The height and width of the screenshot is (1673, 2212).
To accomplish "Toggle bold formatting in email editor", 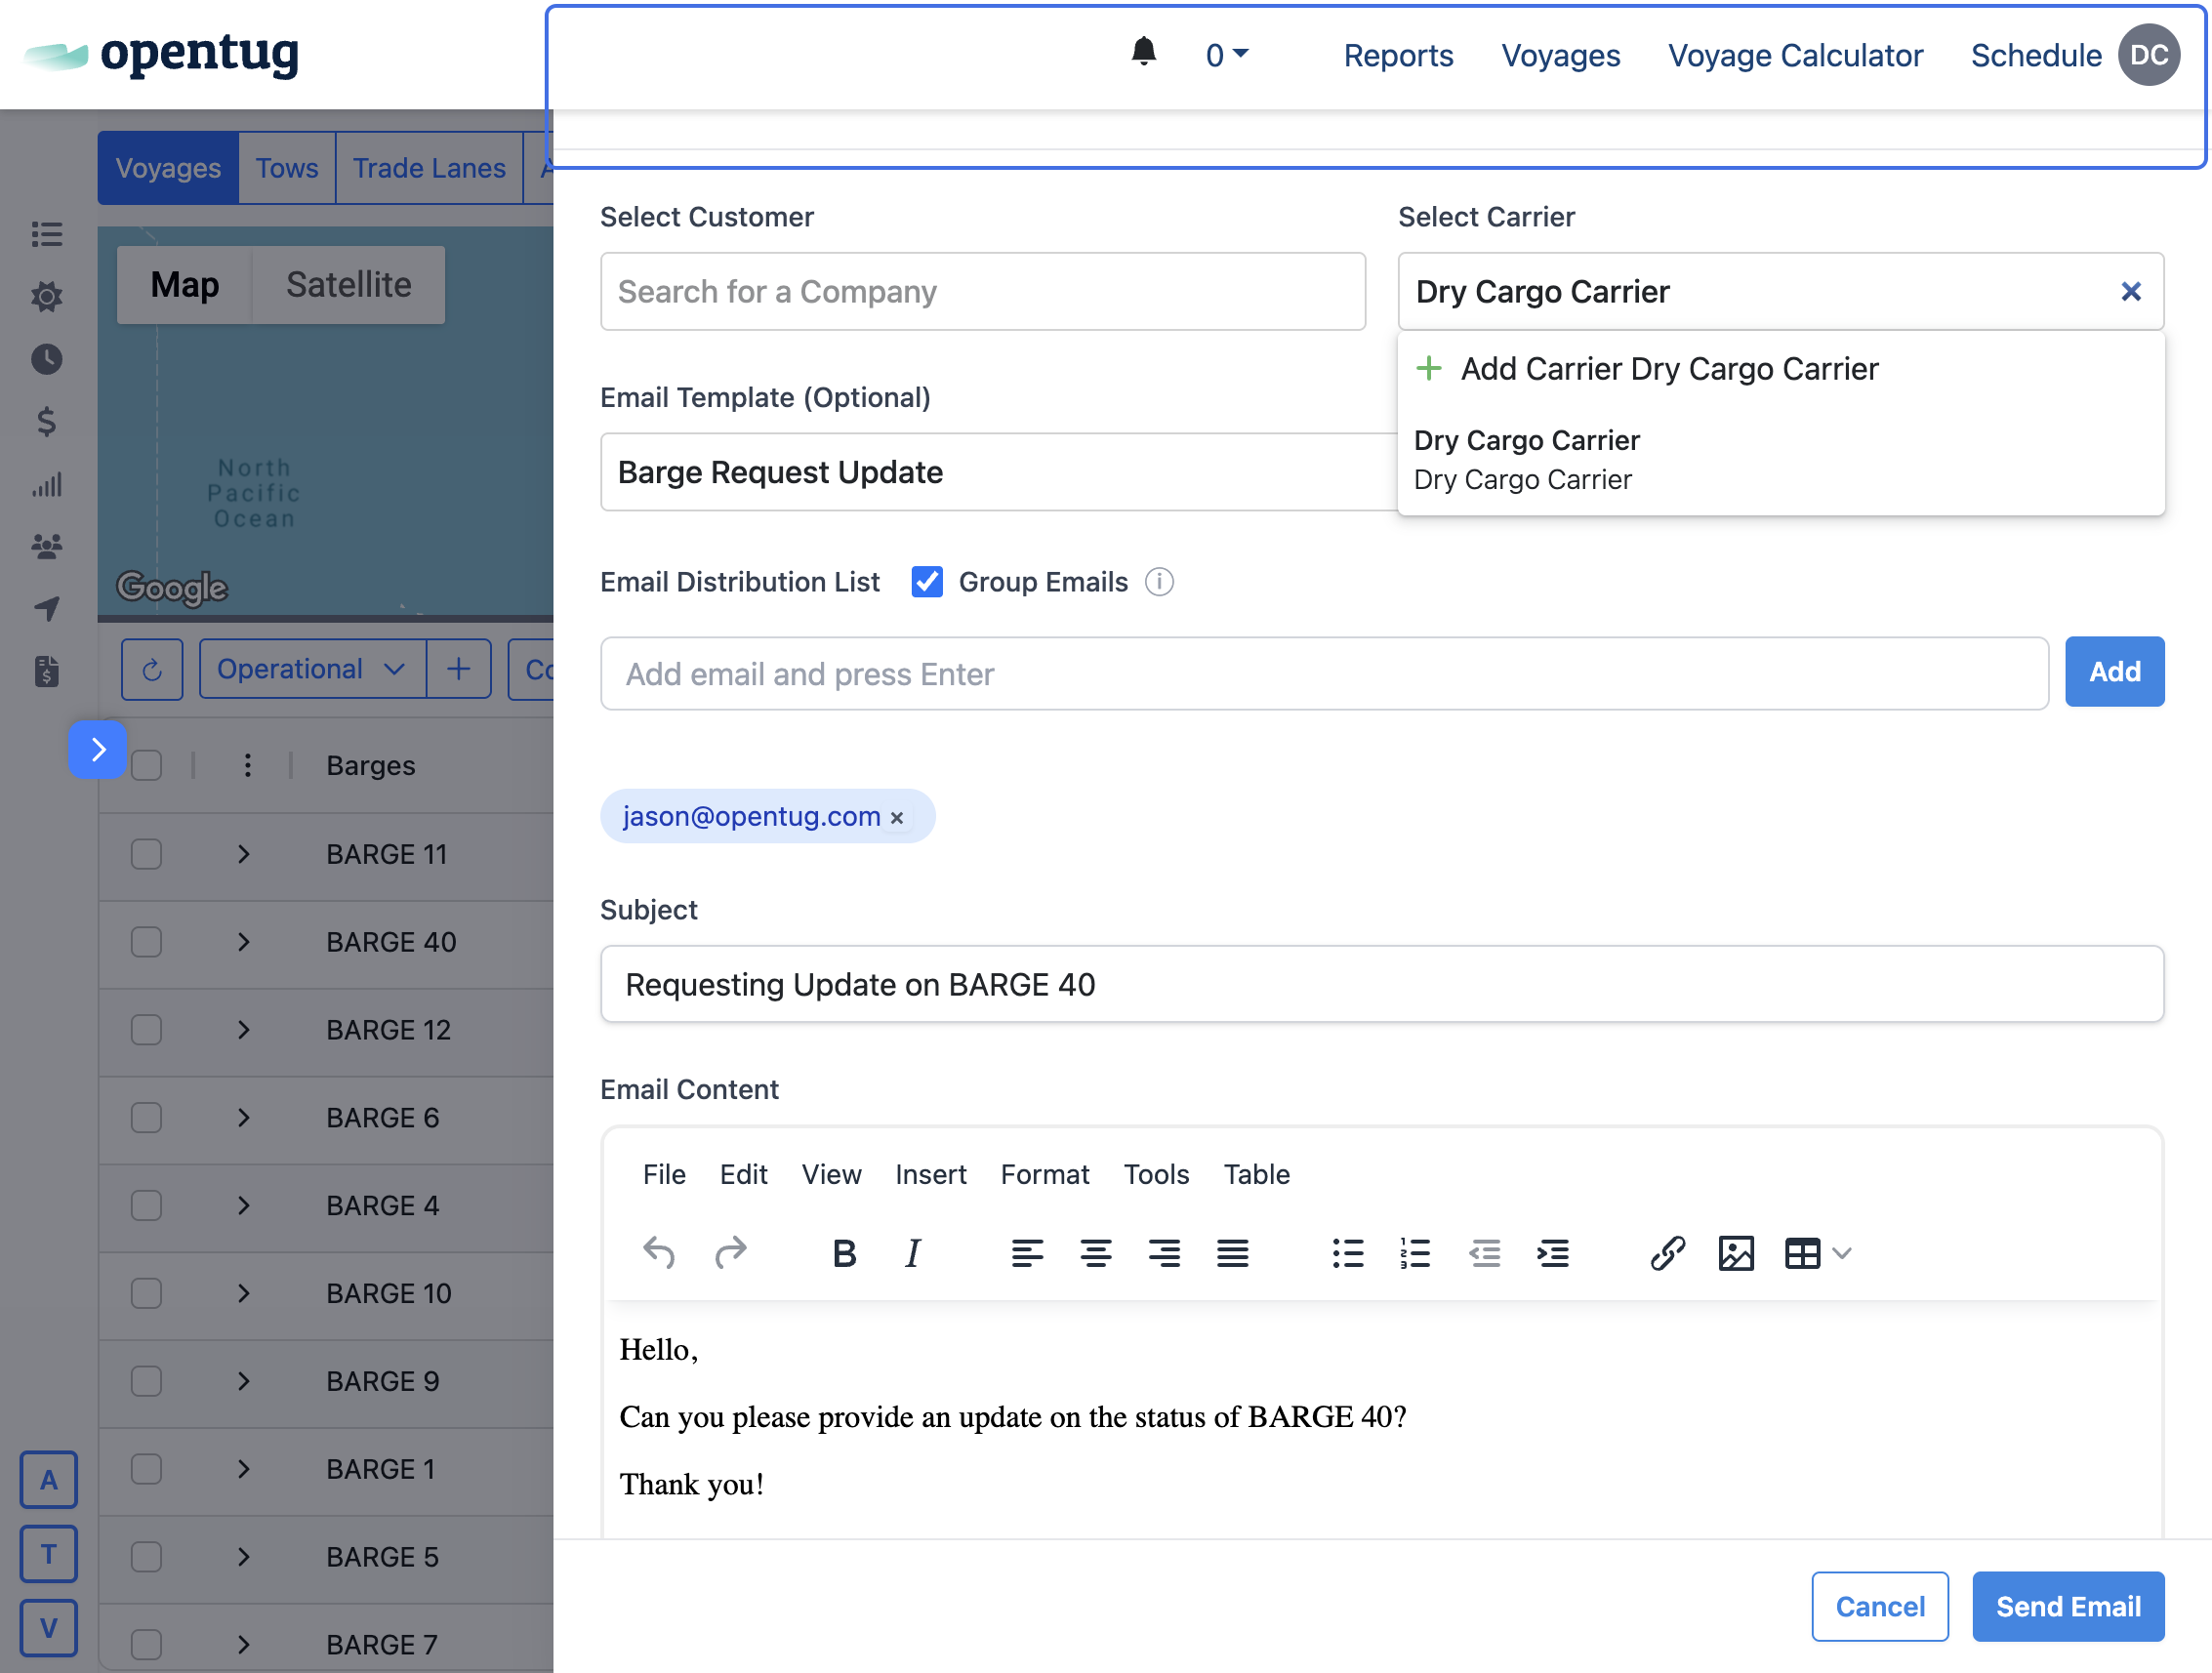I will click(x=844, y=1253).
